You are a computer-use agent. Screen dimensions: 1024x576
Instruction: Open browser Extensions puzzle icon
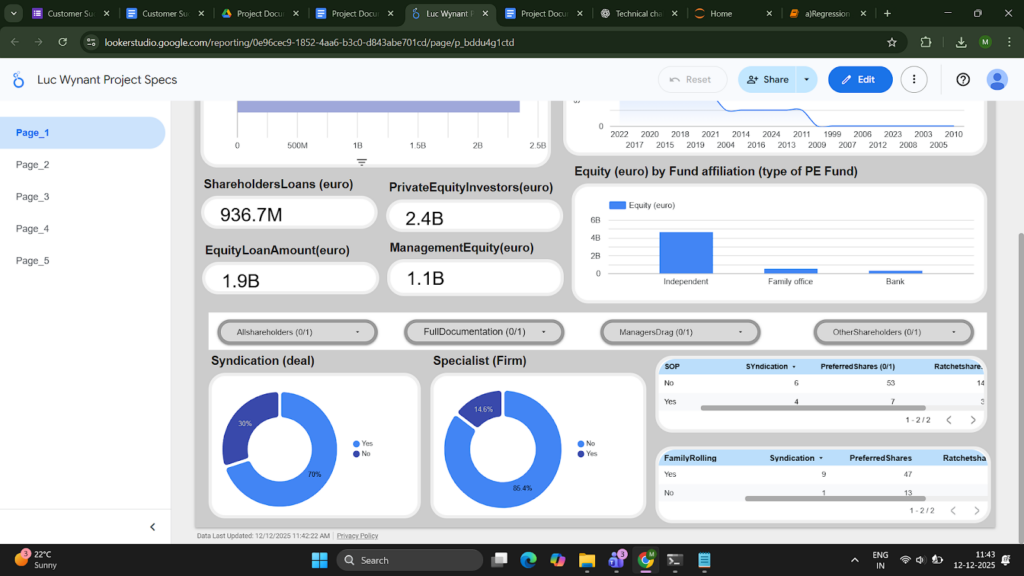pos(926,43)
